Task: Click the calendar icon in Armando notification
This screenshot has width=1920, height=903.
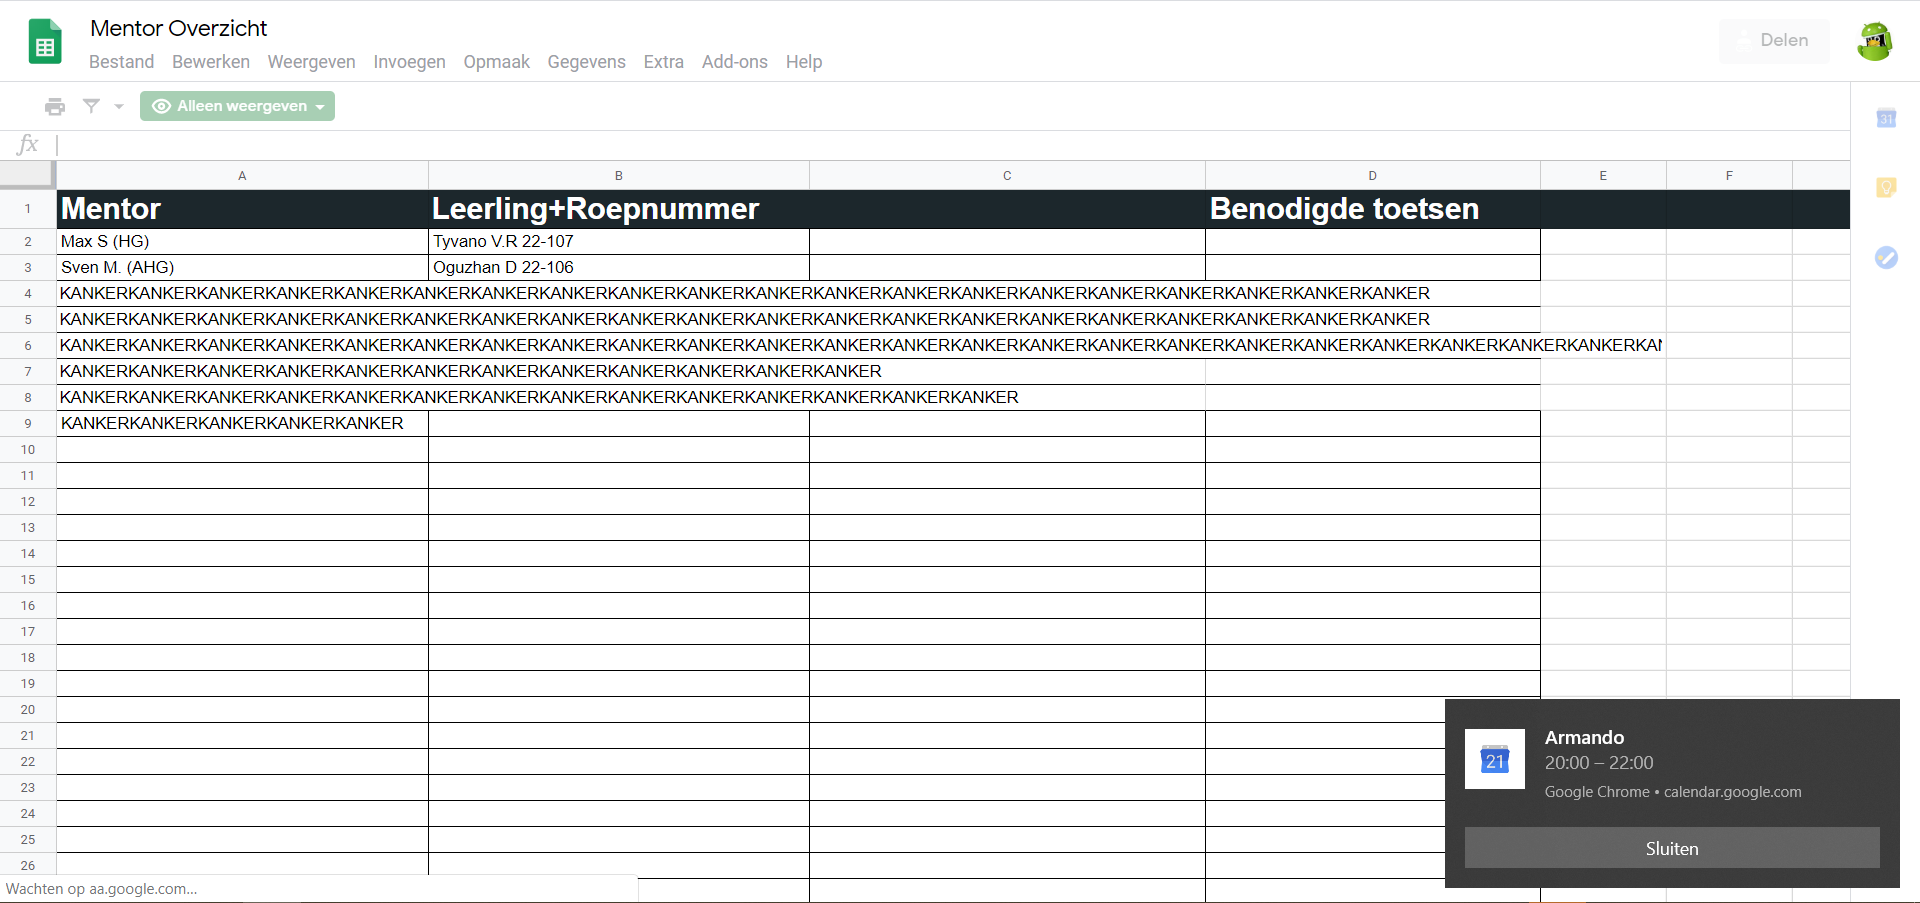Action: pyautogui.click(x=1494, y=759)
